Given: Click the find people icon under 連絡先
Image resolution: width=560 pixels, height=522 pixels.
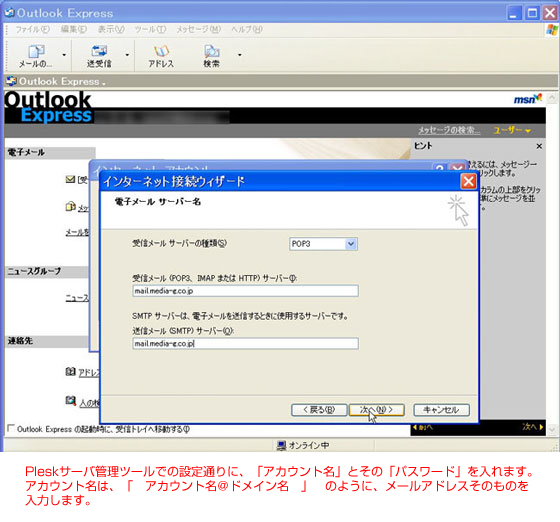Looking at the screenshot, I should click(71, 401).
